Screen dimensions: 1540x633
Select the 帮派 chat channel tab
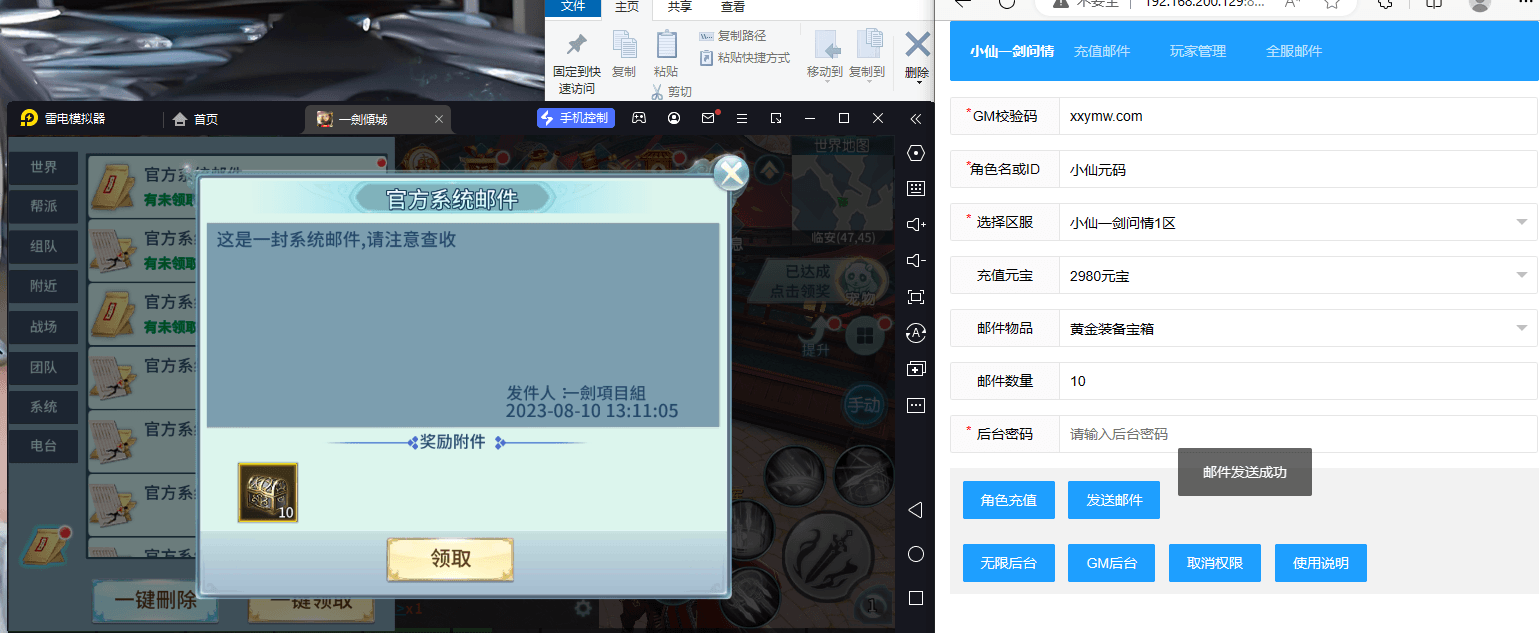43,207
